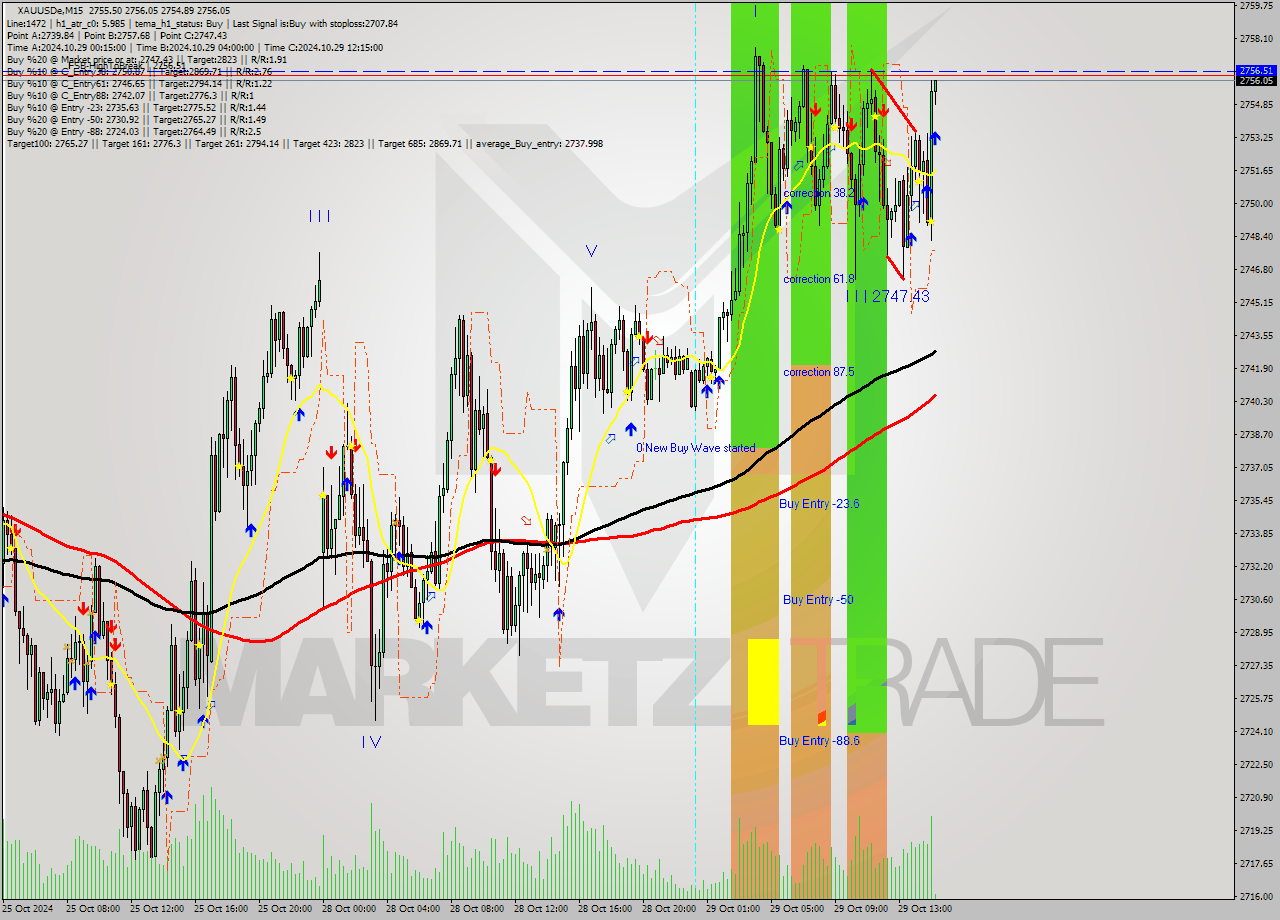Click the '28 Oct 08:00' time label
This screenshot has width=1280, height=920.
(x=476, y=909)
